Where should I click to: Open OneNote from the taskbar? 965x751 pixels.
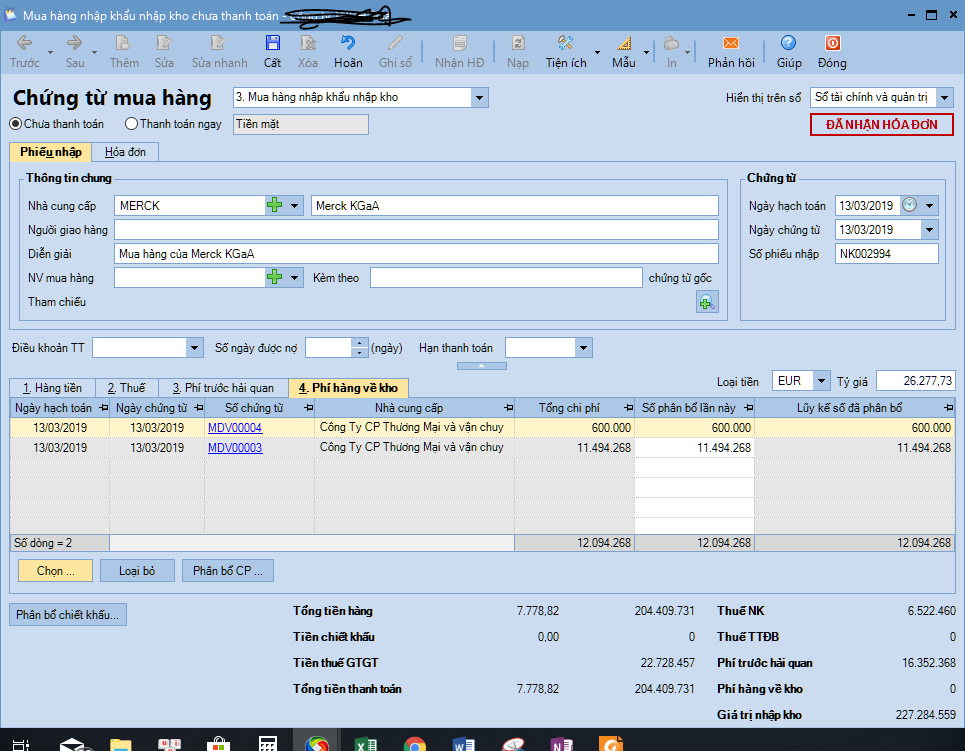[561, 744]
